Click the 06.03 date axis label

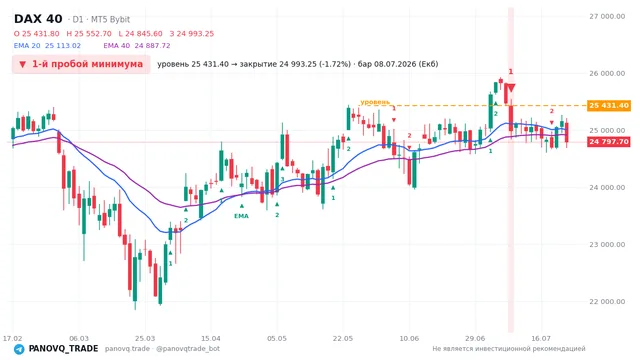[79, 338]
